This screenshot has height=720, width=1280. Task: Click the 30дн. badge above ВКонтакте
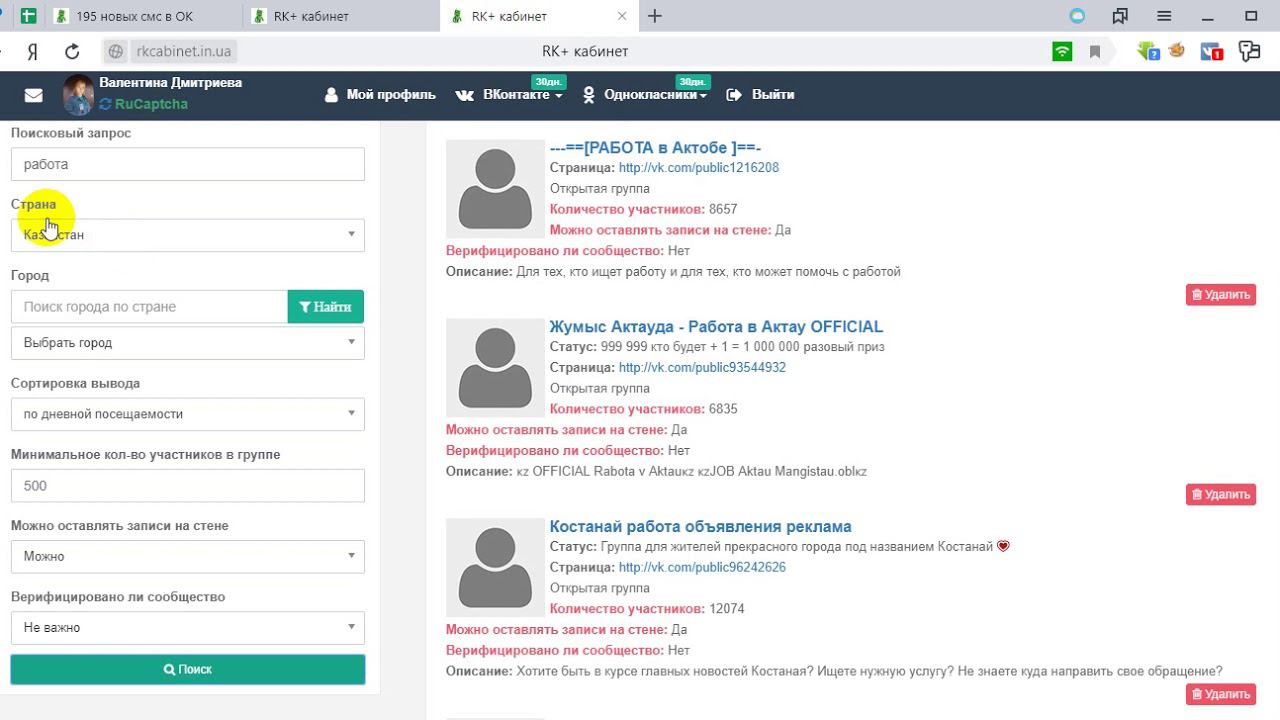(548, 82)
